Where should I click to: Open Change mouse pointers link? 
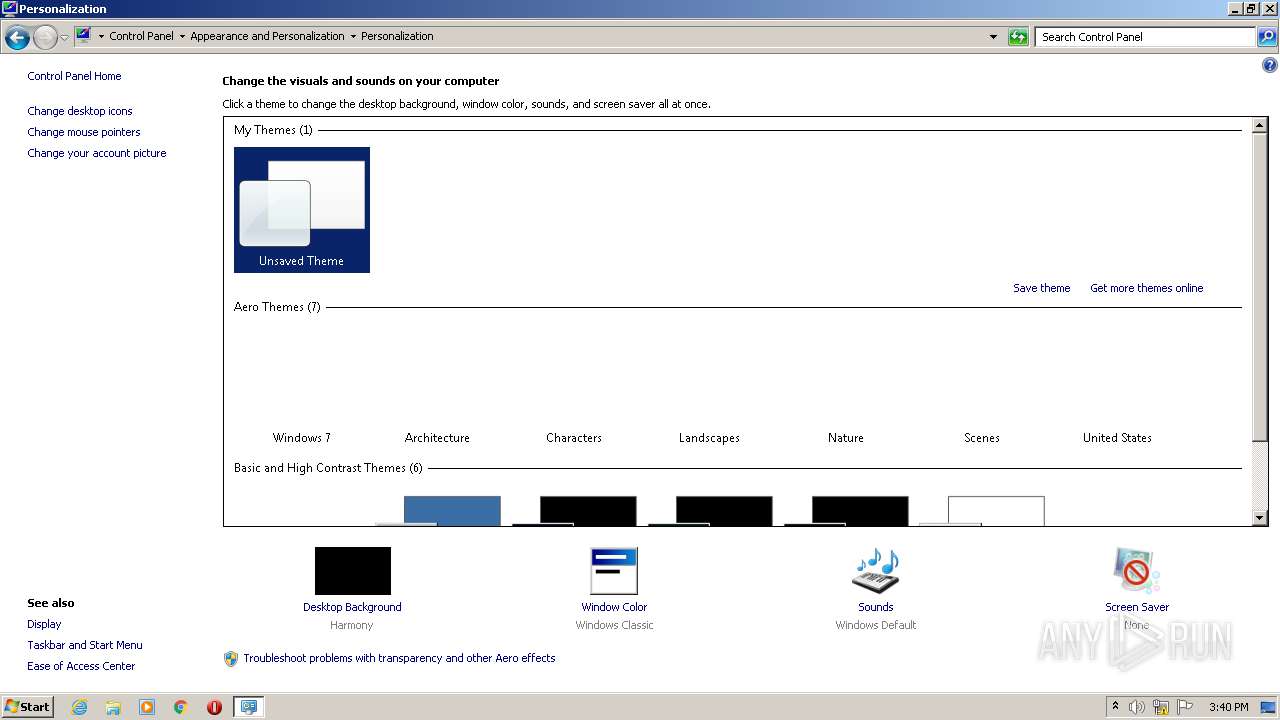coord(84,132)
